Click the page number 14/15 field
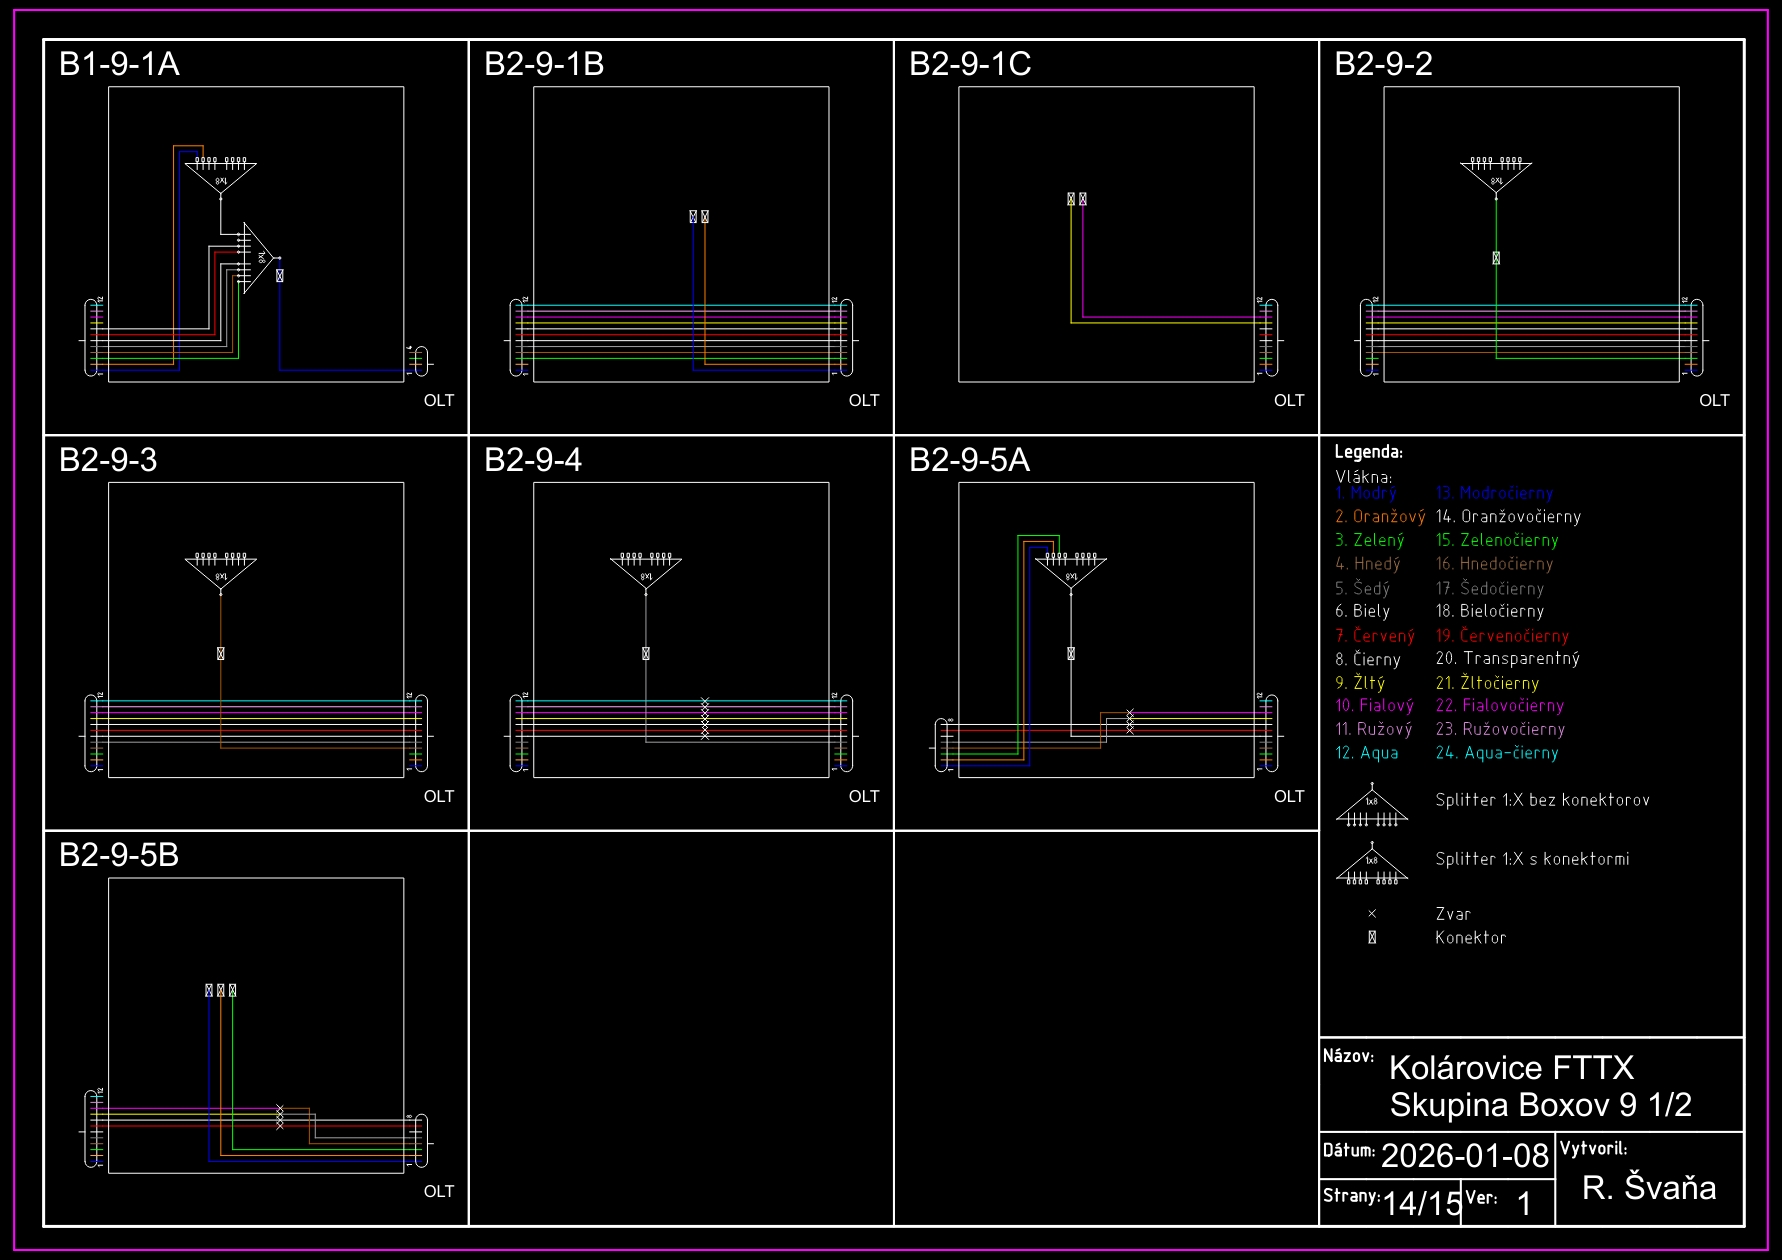1782x1260 pixels. [x=1421, y=1203]
